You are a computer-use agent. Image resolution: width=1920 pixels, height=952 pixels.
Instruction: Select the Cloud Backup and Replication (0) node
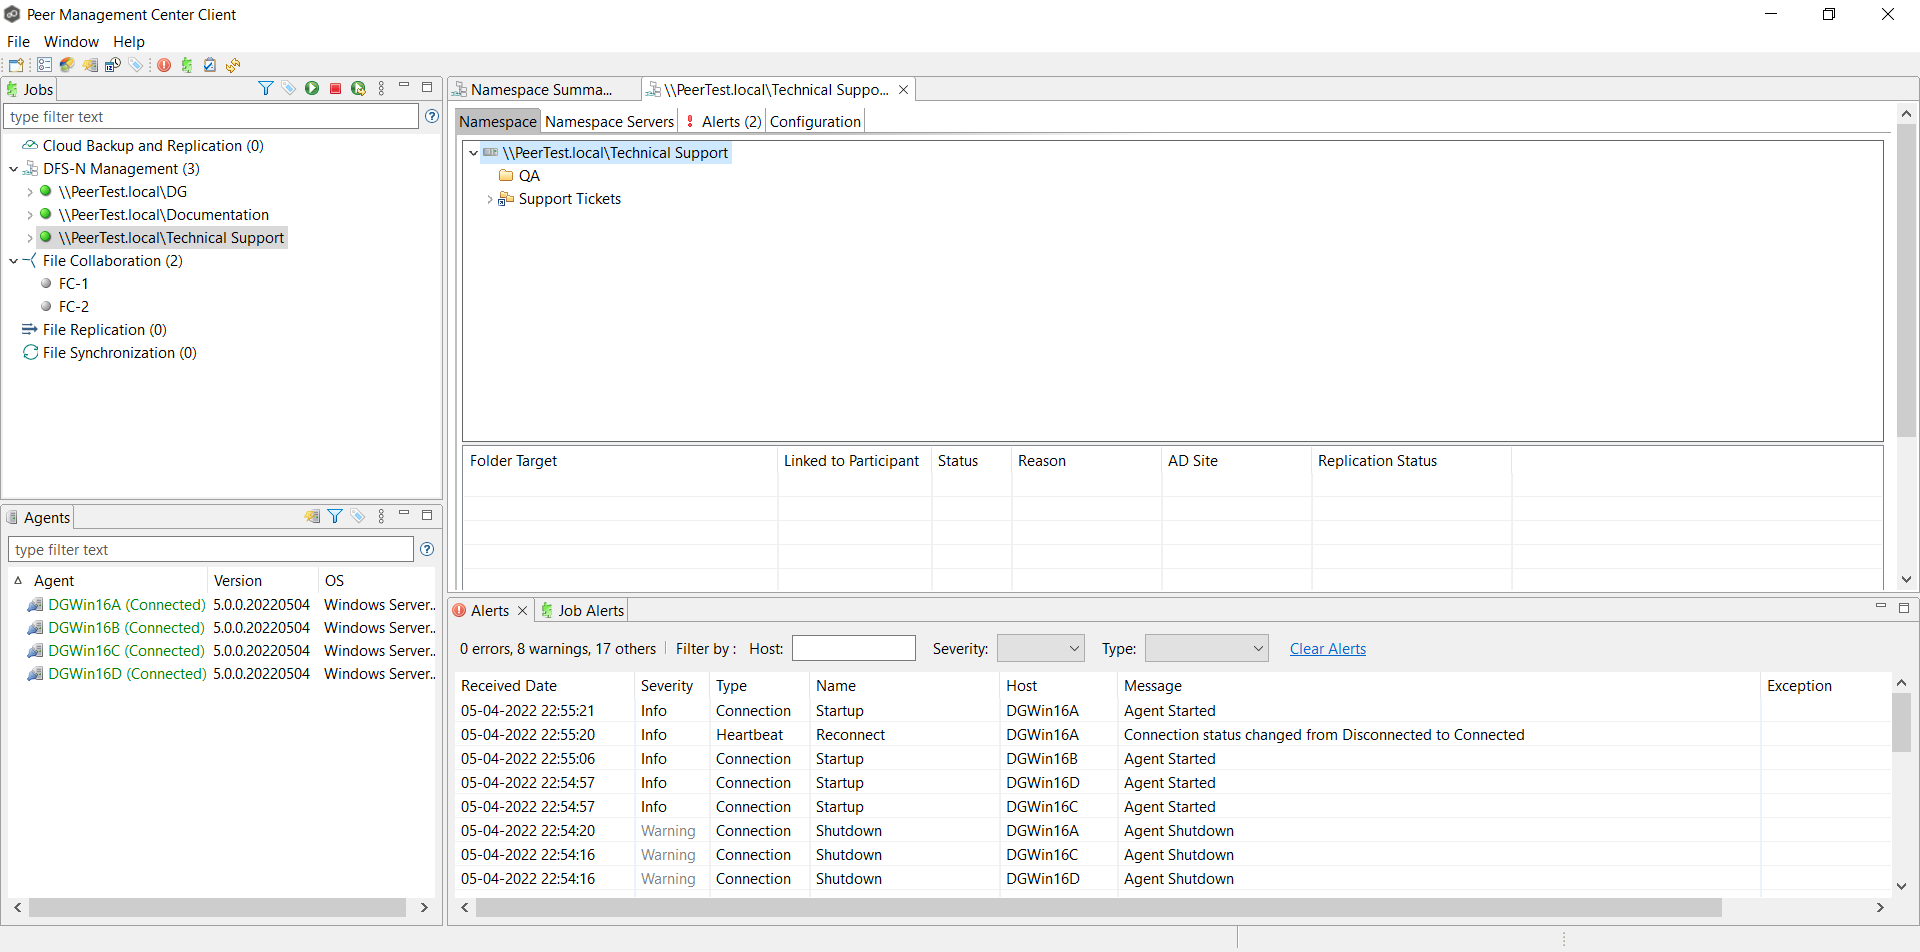click(x=152, y=145)
